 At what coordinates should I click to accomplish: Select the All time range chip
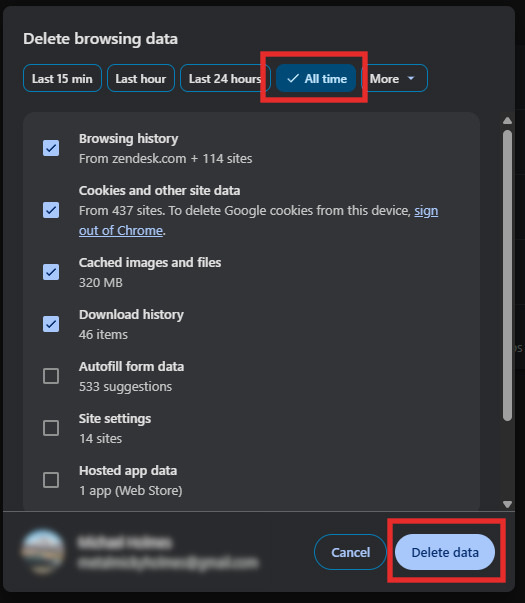[316, 78]
